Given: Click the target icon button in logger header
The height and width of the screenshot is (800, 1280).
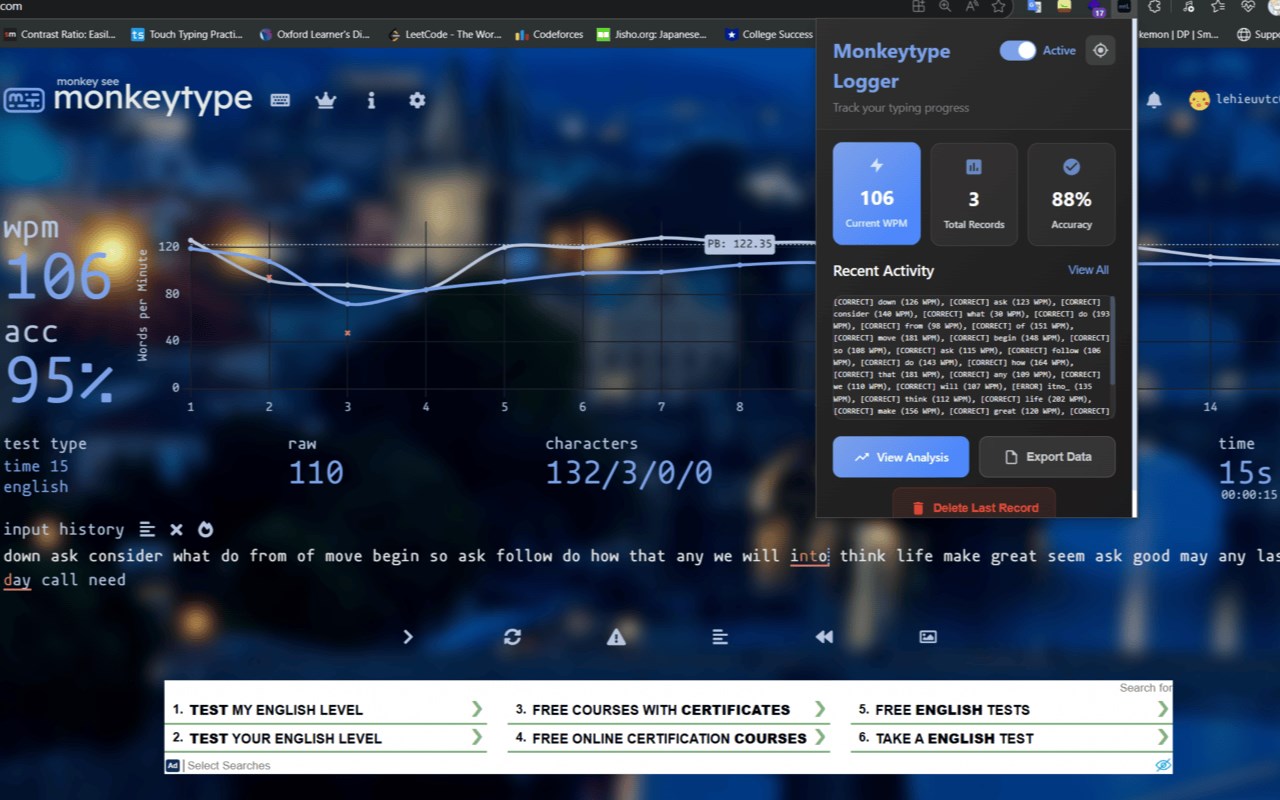Looking at the screenshot, I should pyautogui.click(x=1100, y=50).
